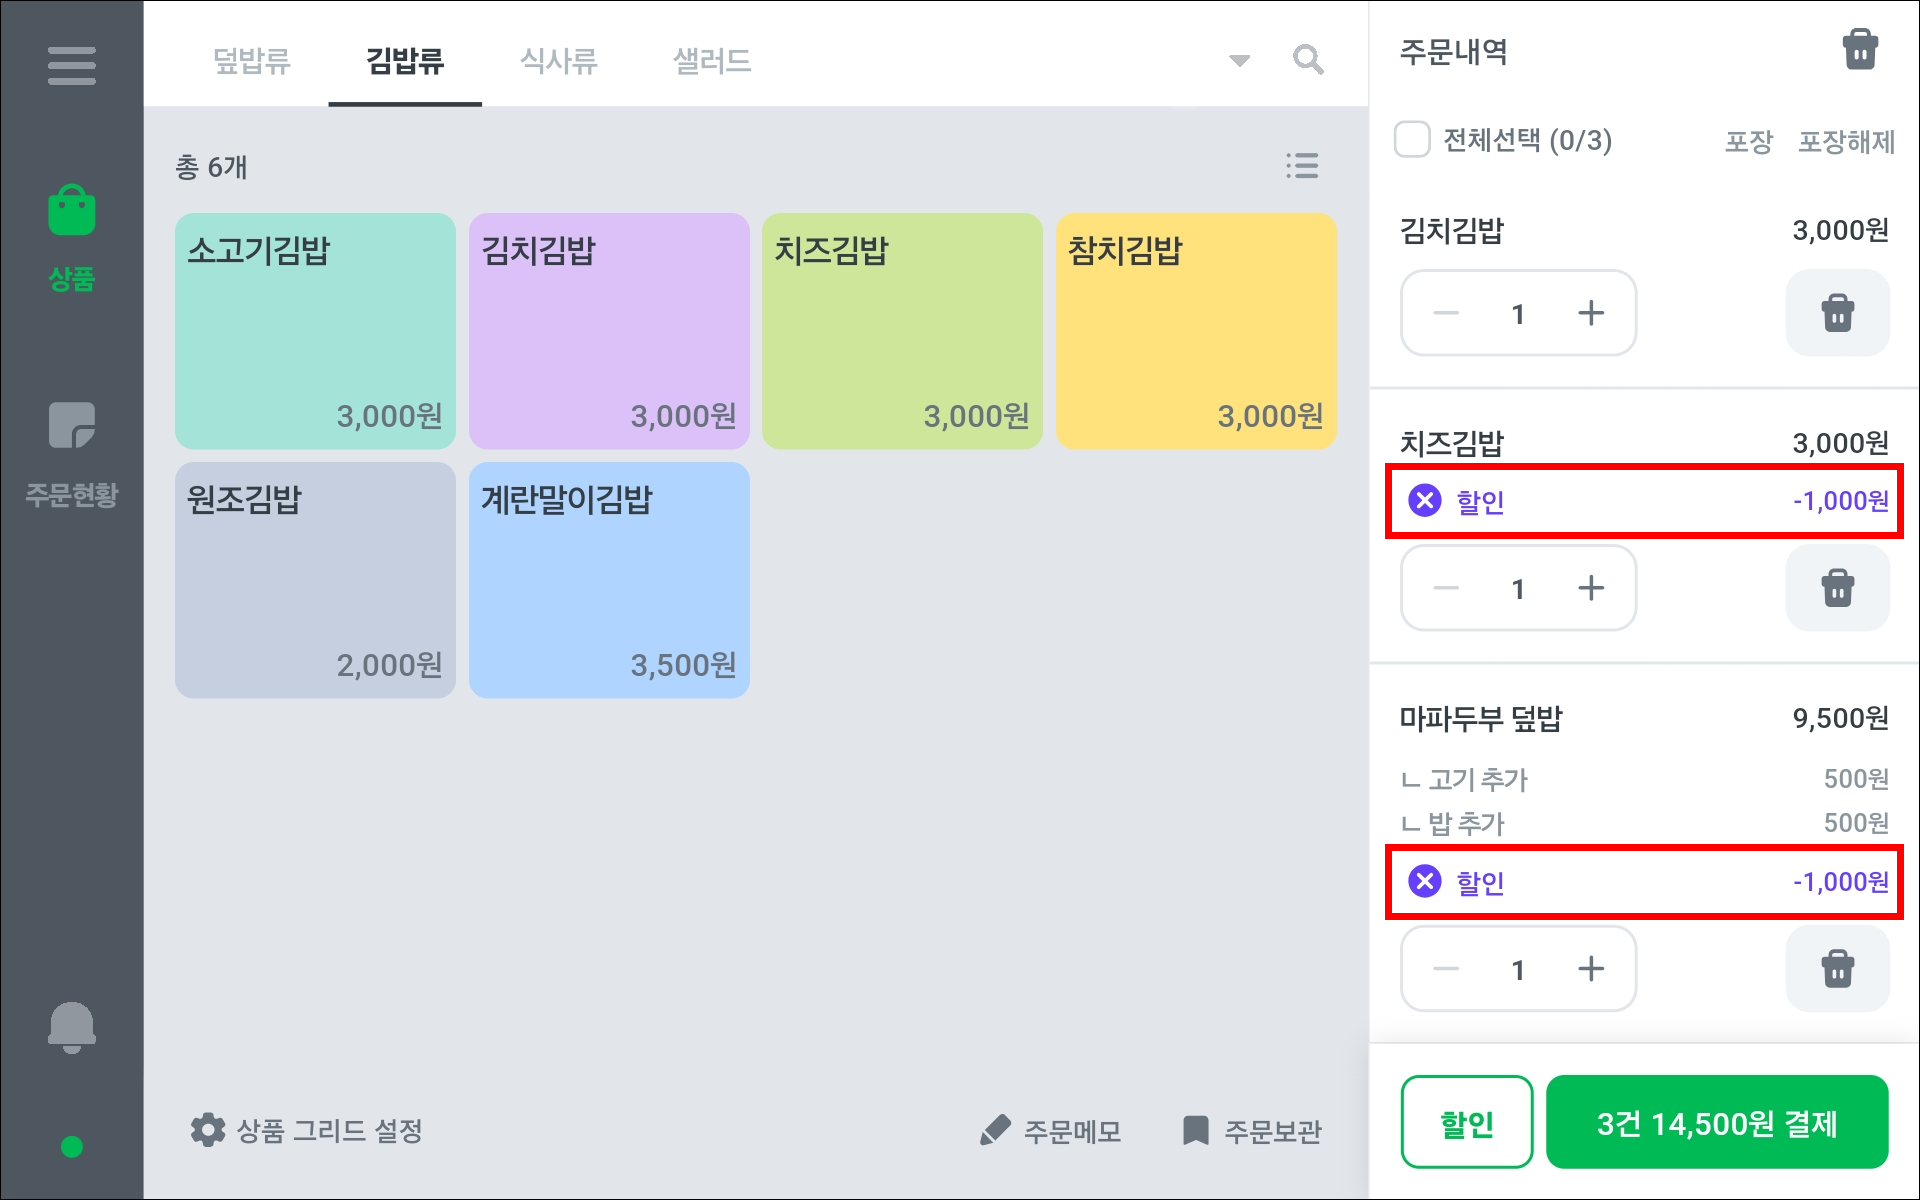The height and width of the screenshot is (1200, 1920).
Task: Remove the discount on 마파두부 덮밥
Action: pos(1425,881)
